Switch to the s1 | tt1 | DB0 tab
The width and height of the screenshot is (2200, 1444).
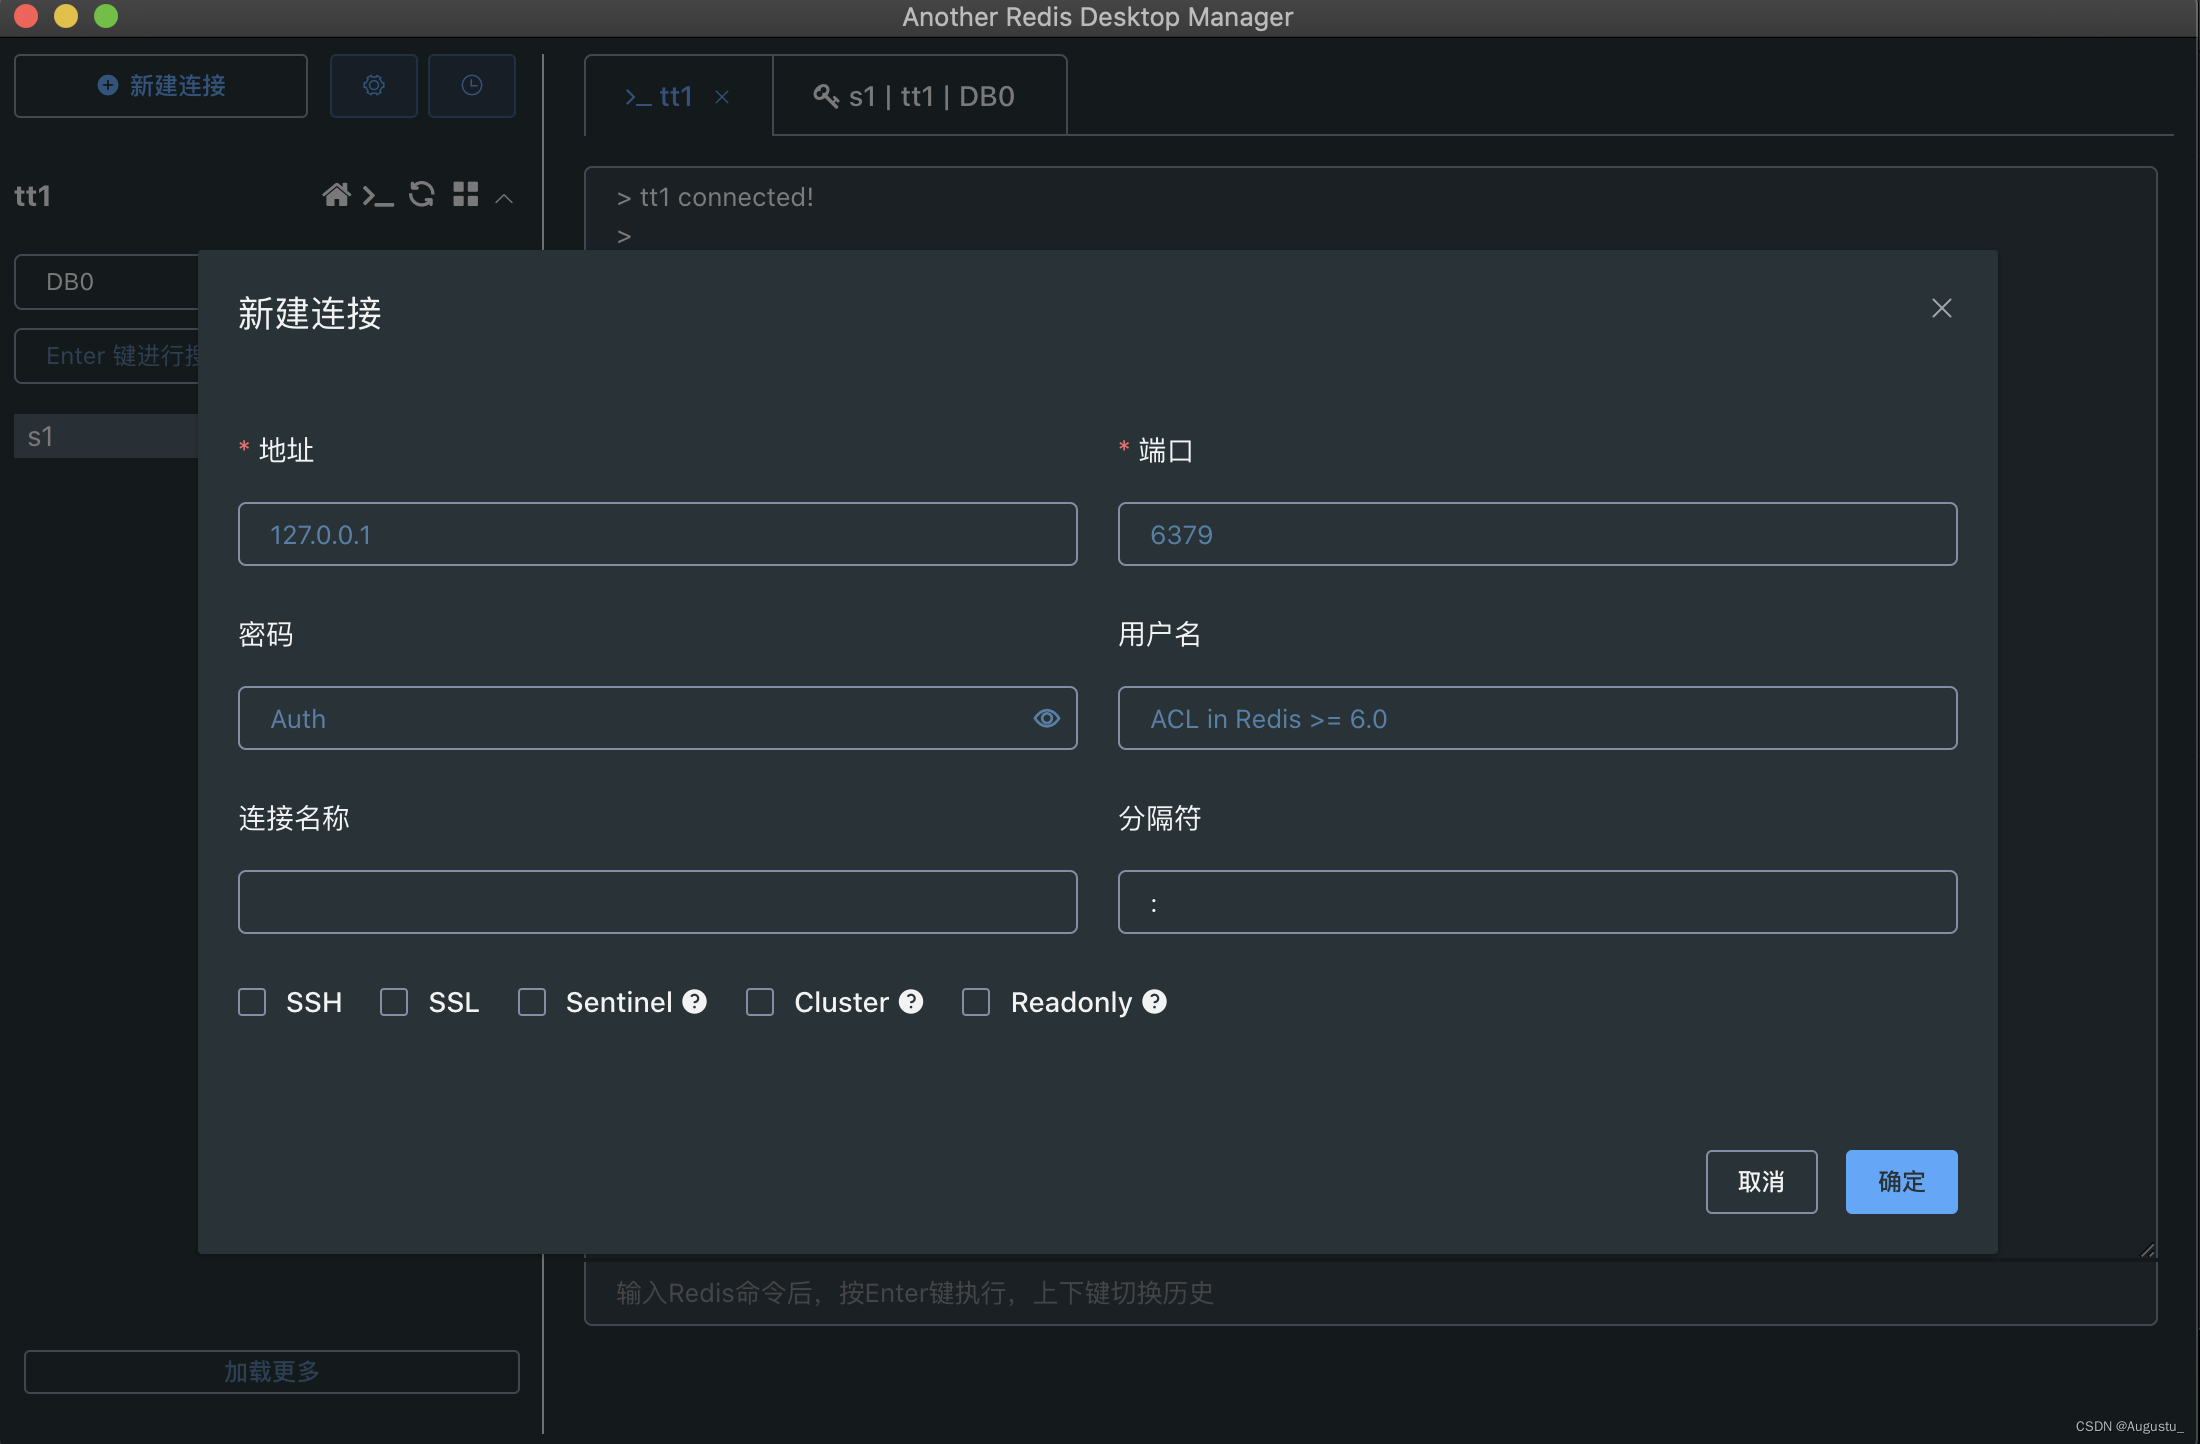pyautogui.click(x=919, y=95)
